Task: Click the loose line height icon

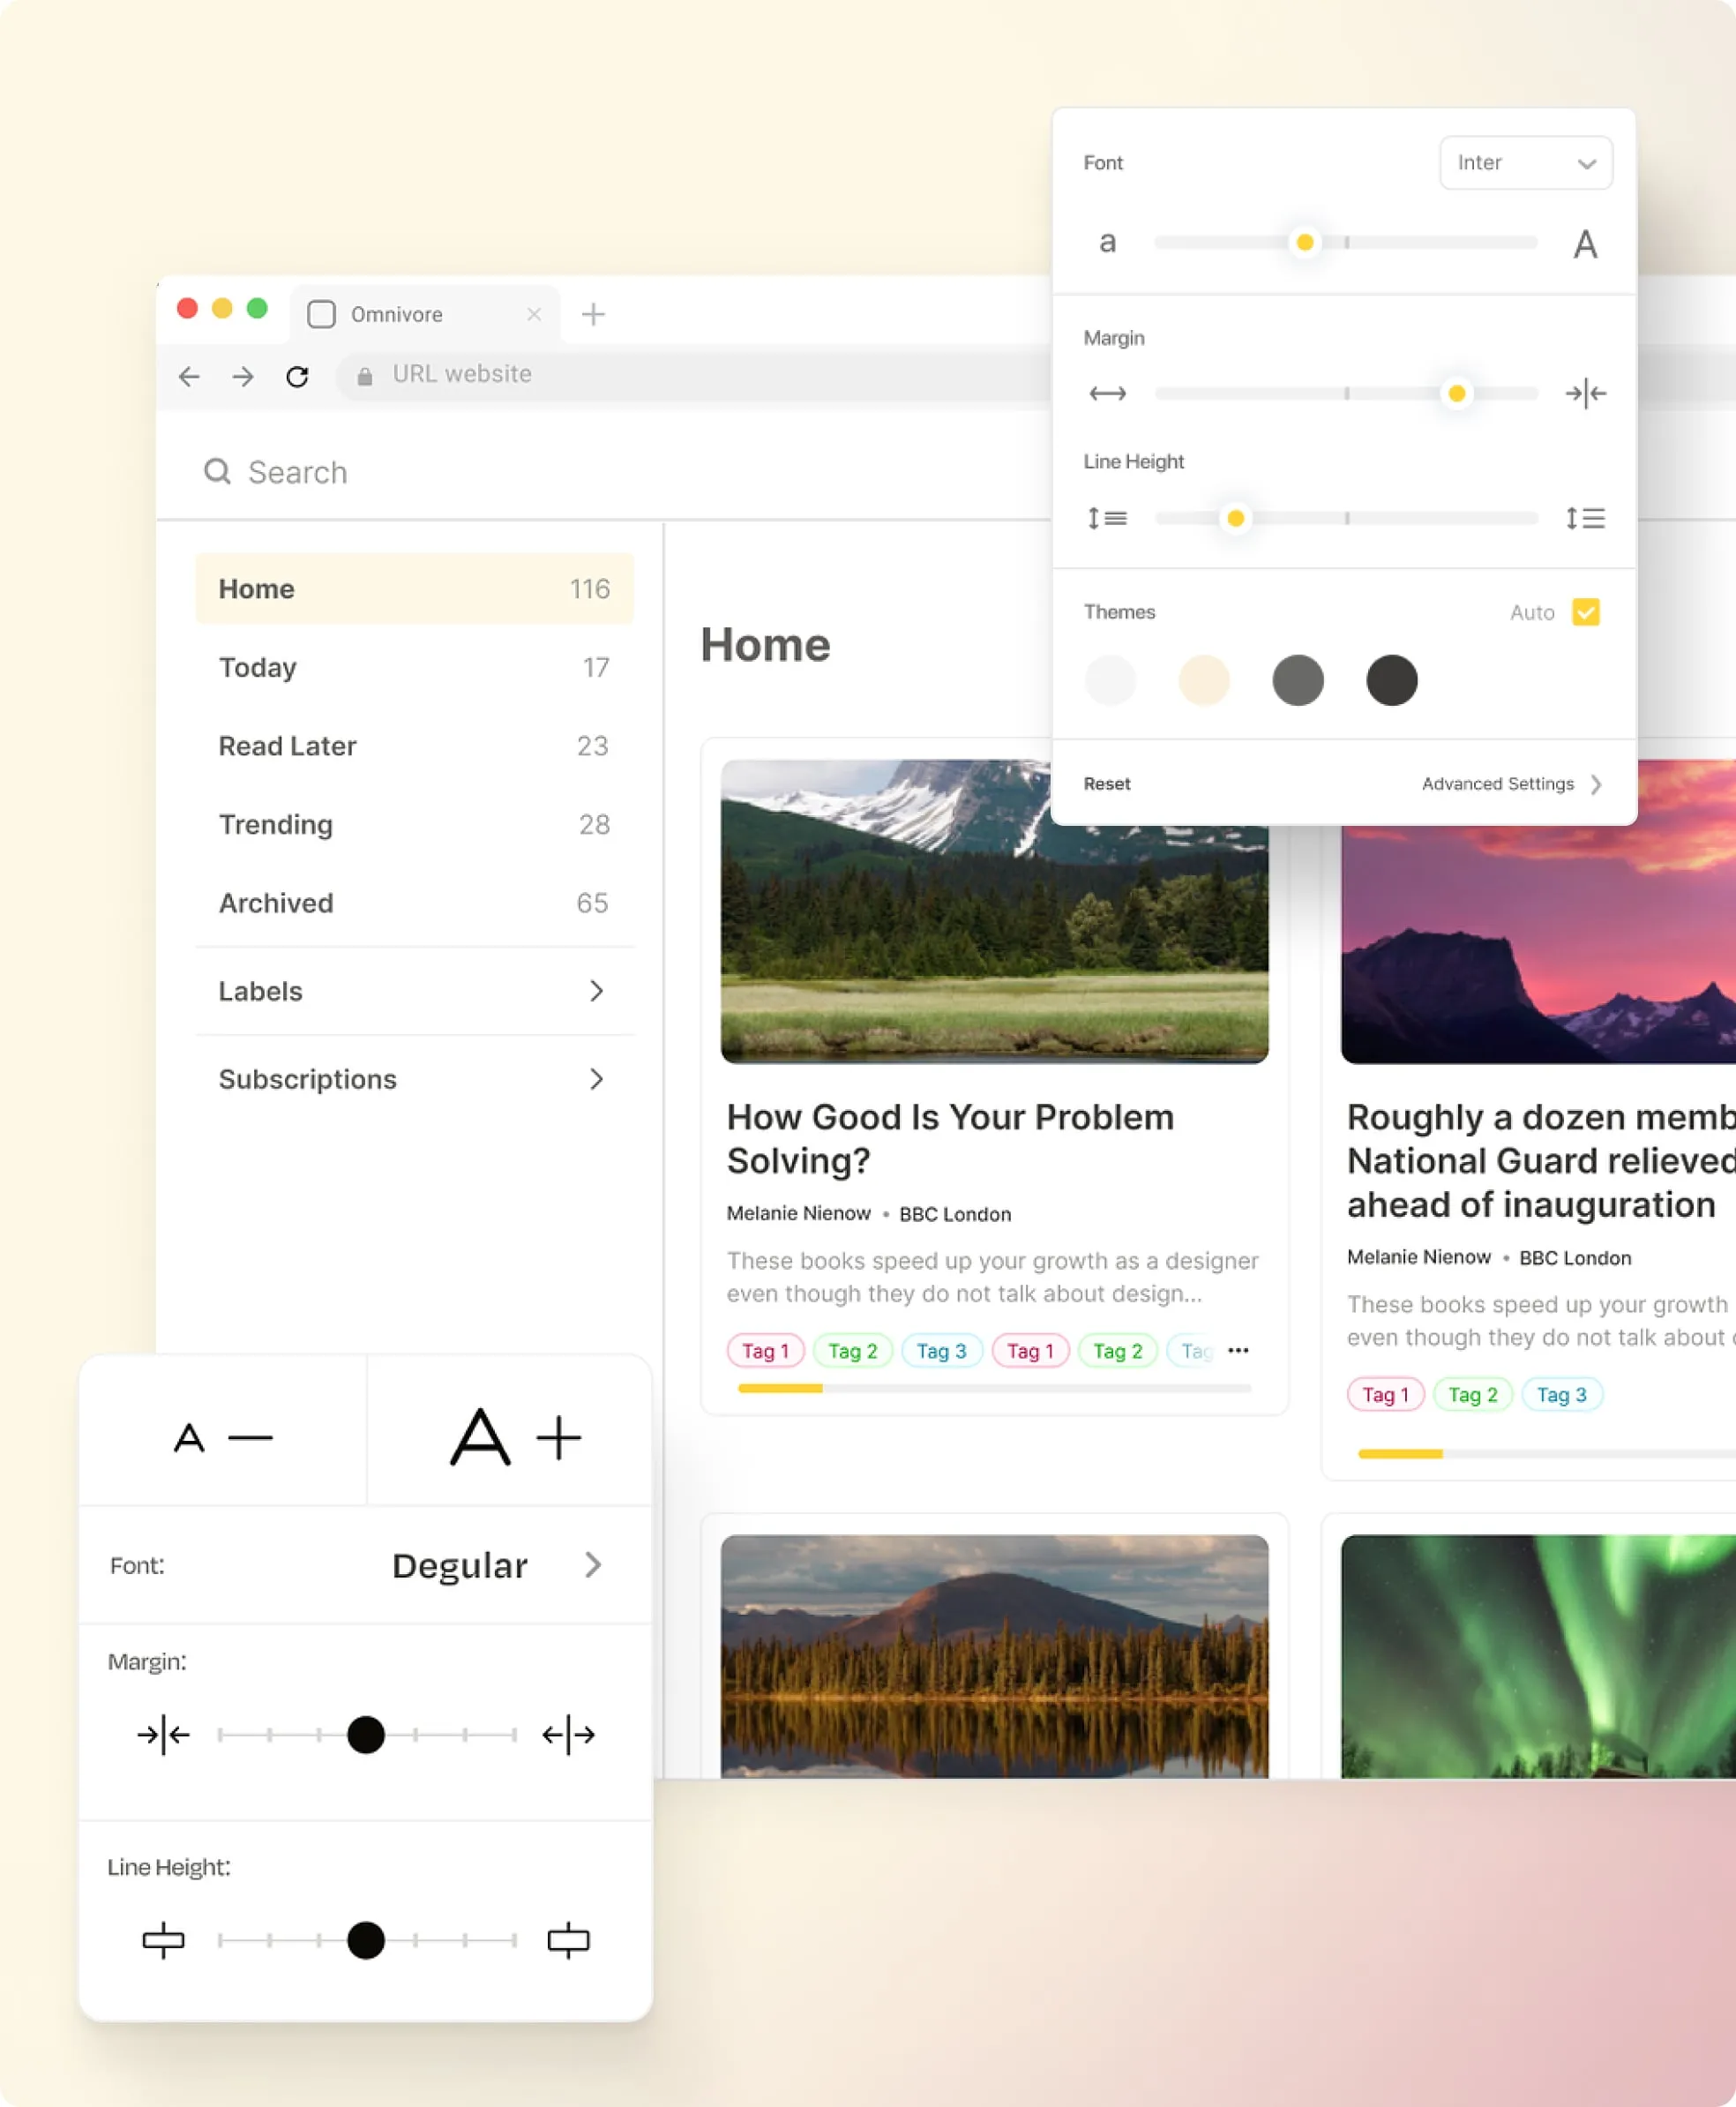Action: tap(1586, 518)
